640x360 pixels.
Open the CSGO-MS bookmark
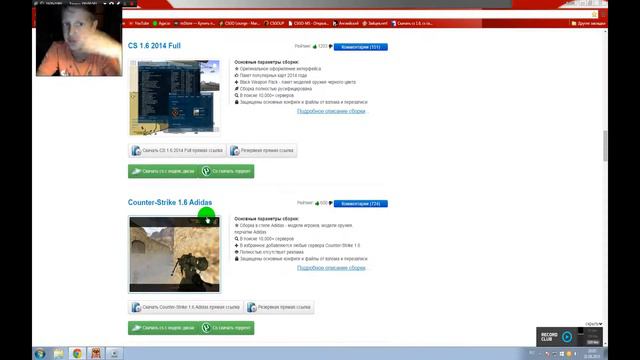coord(308,23)
